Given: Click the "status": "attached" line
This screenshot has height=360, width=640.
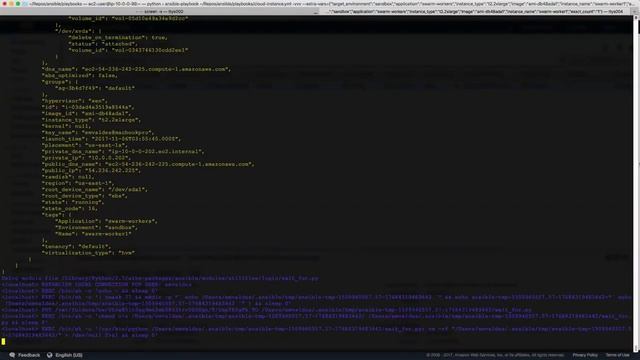Looking at the screenshot, I should click(103, 44).
